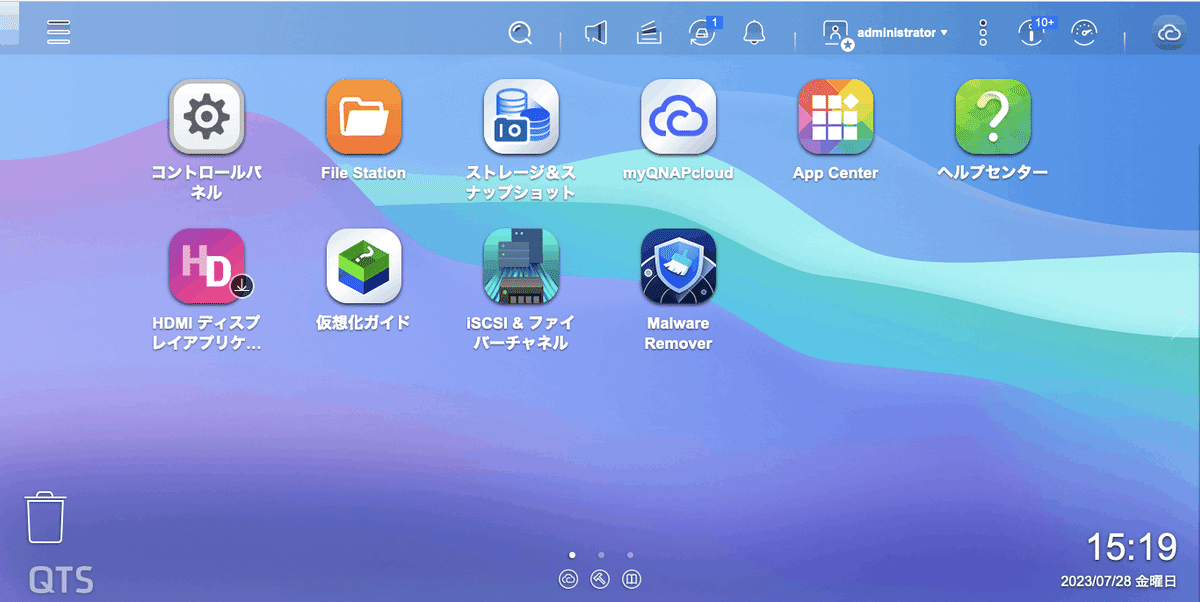The image size is (1200, 602).
Task: Open the main hamburger menu
Action: point(59,32)
